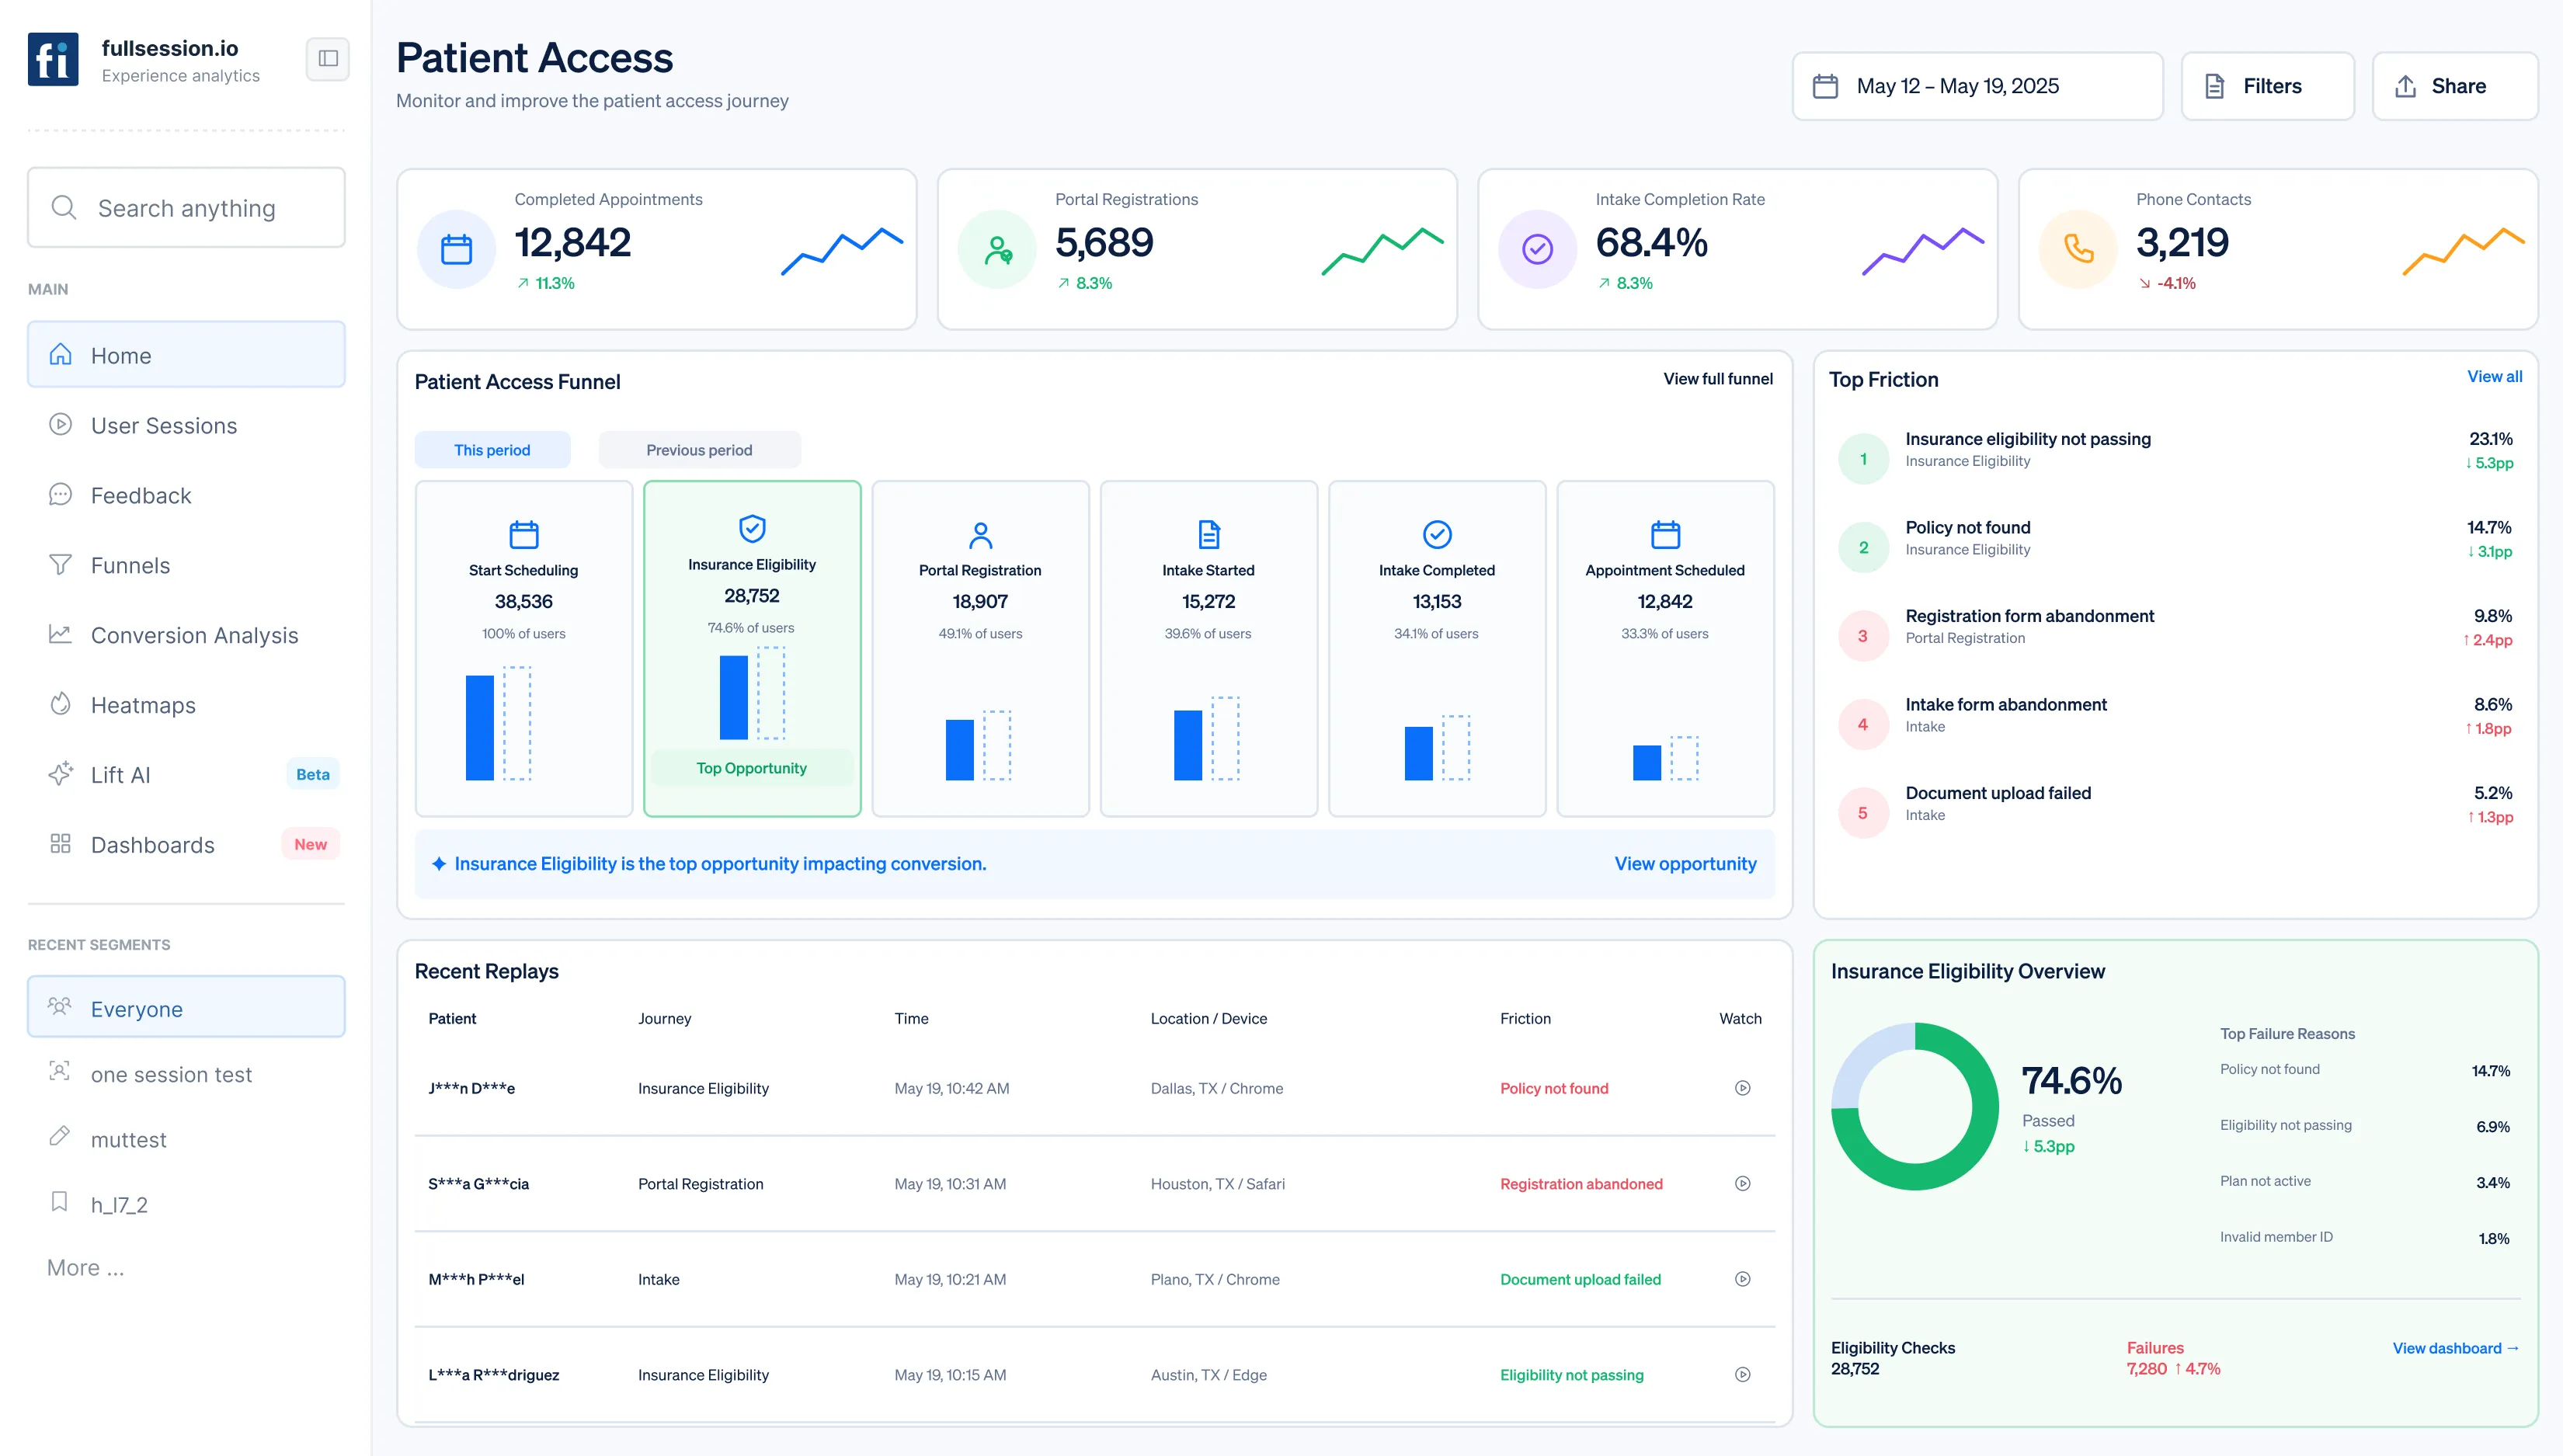Switch to Previous period tab
2563x1456 pixels.
pos(699,450)
